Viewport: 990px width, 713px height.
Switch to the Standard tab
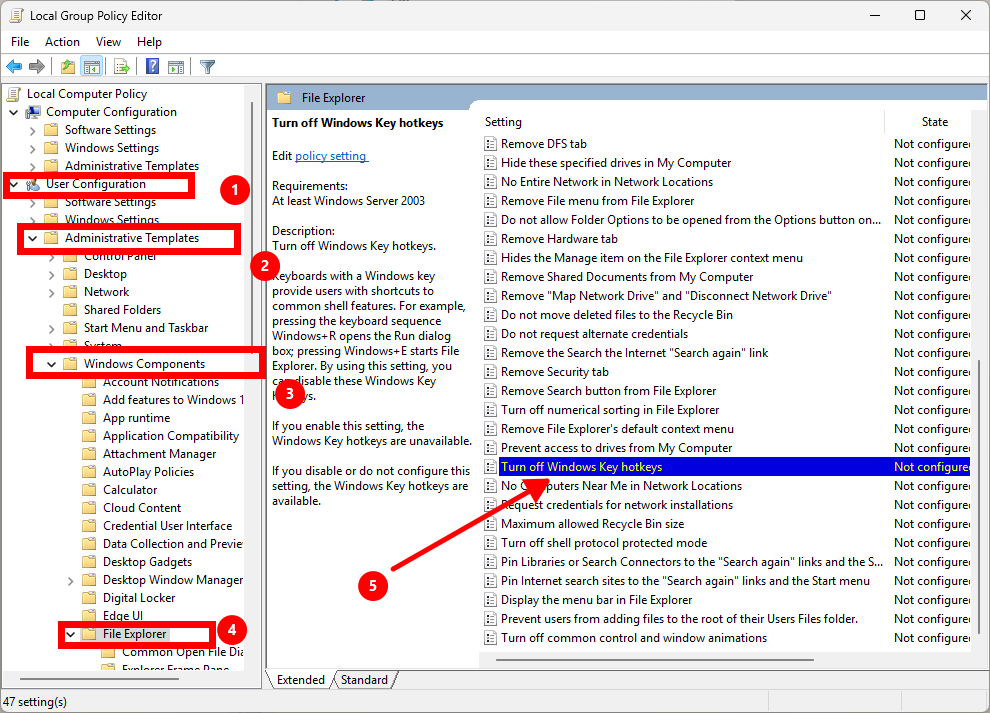pos(364,680)
